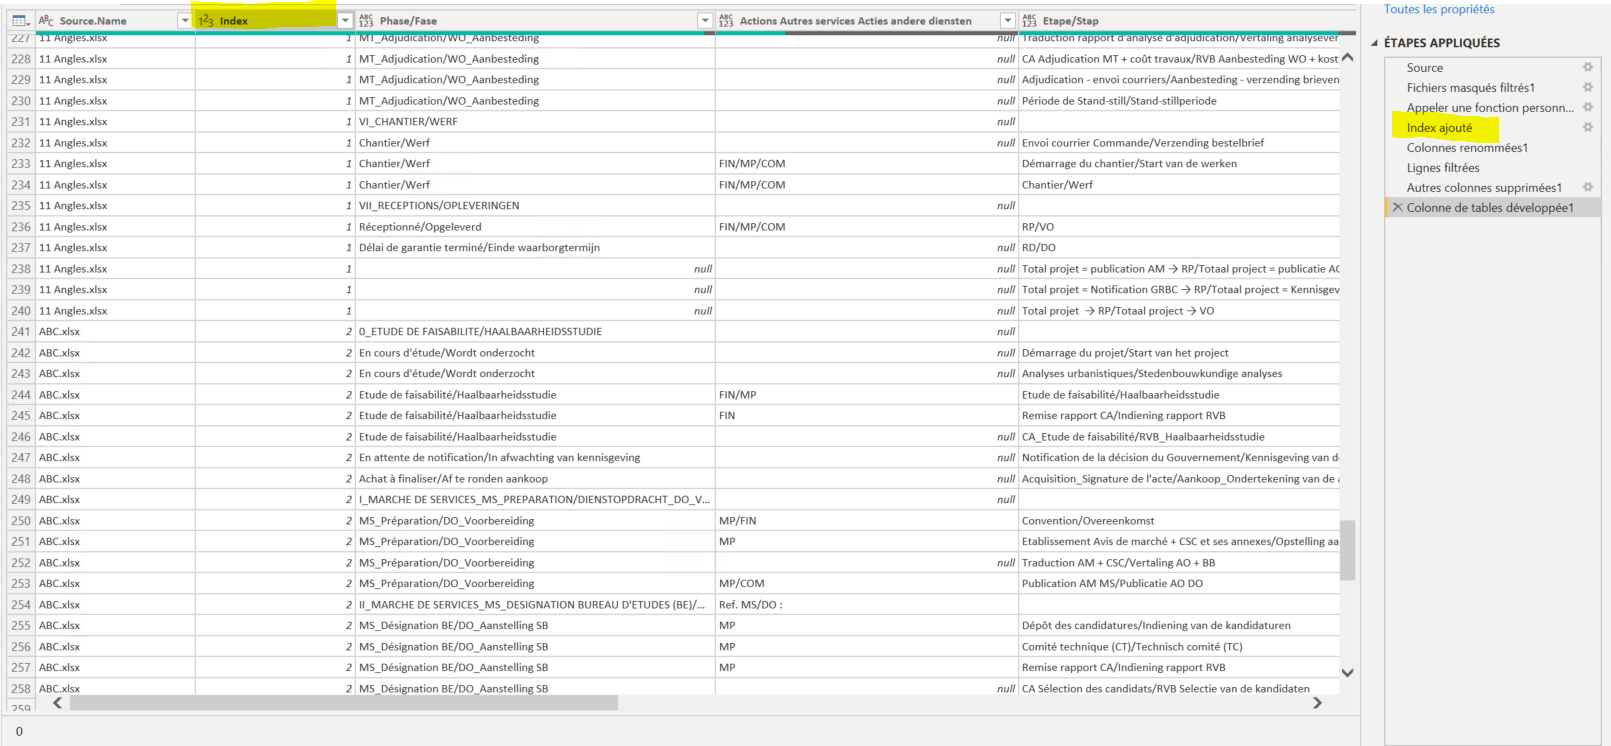Select the Index ajouté step

[x=1439, y=128]
